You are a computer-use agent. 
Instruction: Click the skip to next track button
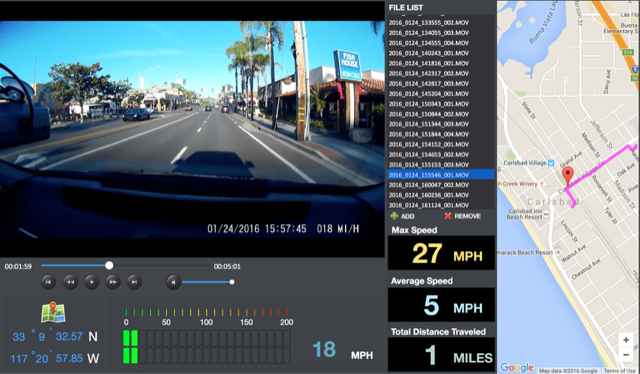pyautogui.click(x=134, y=282)
